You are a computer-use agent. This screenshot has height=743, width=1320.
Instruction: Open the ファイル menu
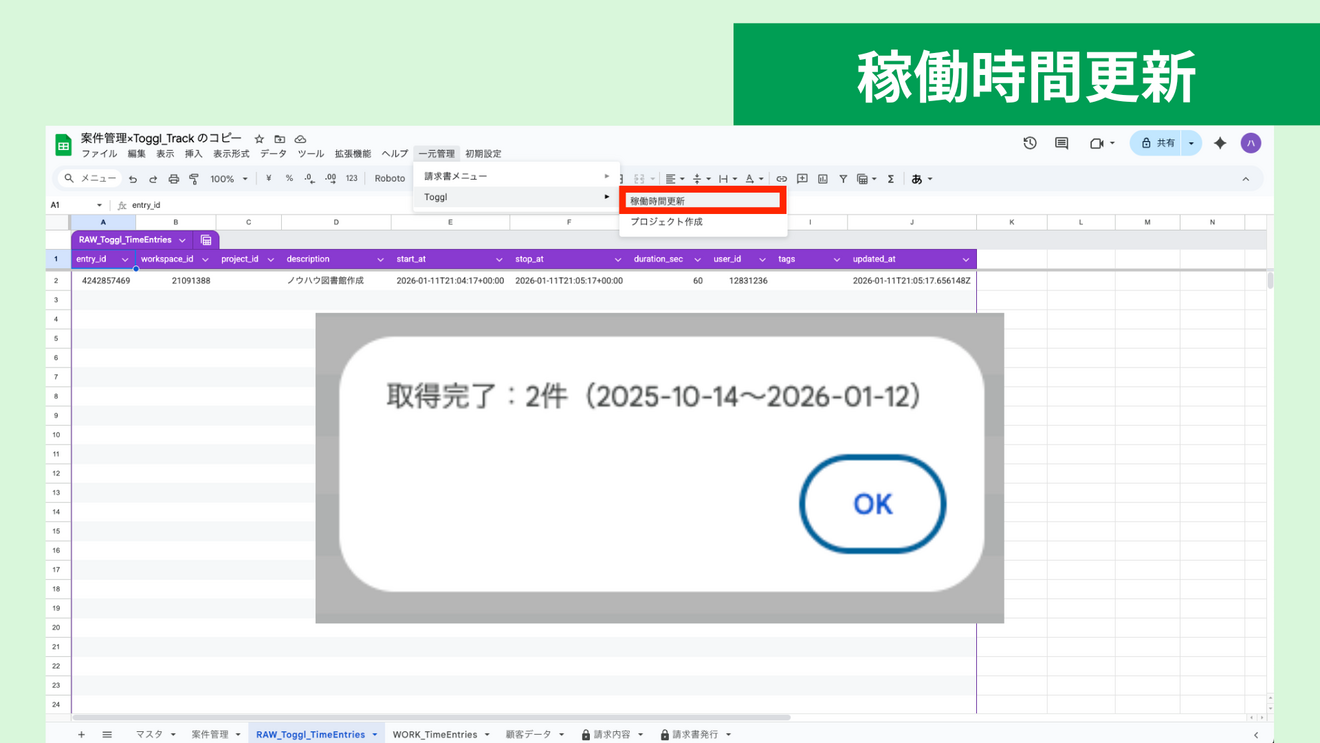99,154
